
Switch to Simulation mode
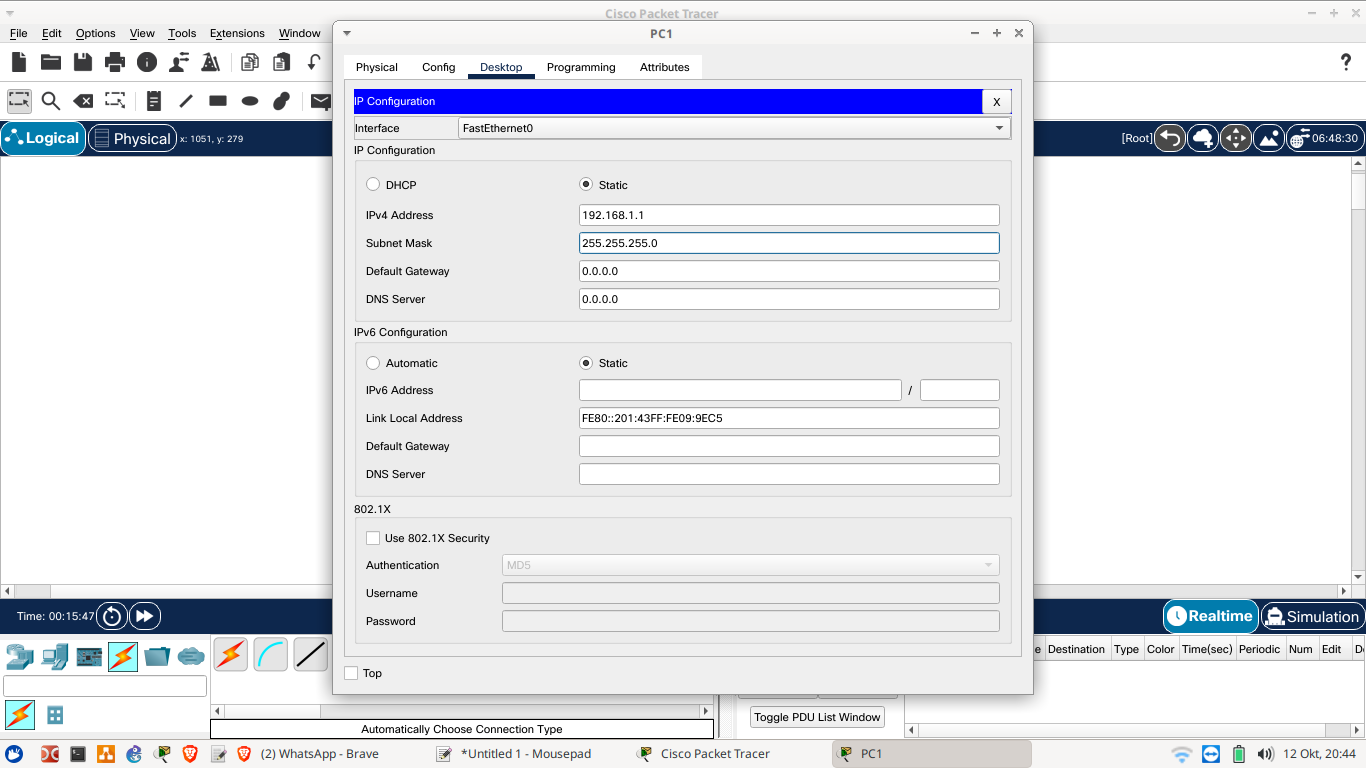pyautogui.click(x=1313, y=616)
